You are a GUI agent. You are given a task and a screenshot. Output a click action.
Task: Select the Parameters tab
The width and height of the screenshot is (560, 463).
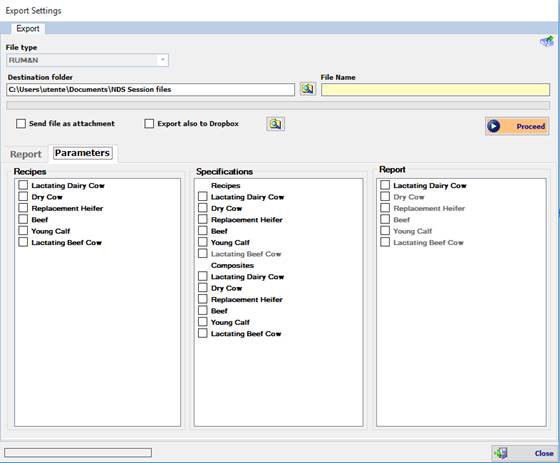point(82,153)
